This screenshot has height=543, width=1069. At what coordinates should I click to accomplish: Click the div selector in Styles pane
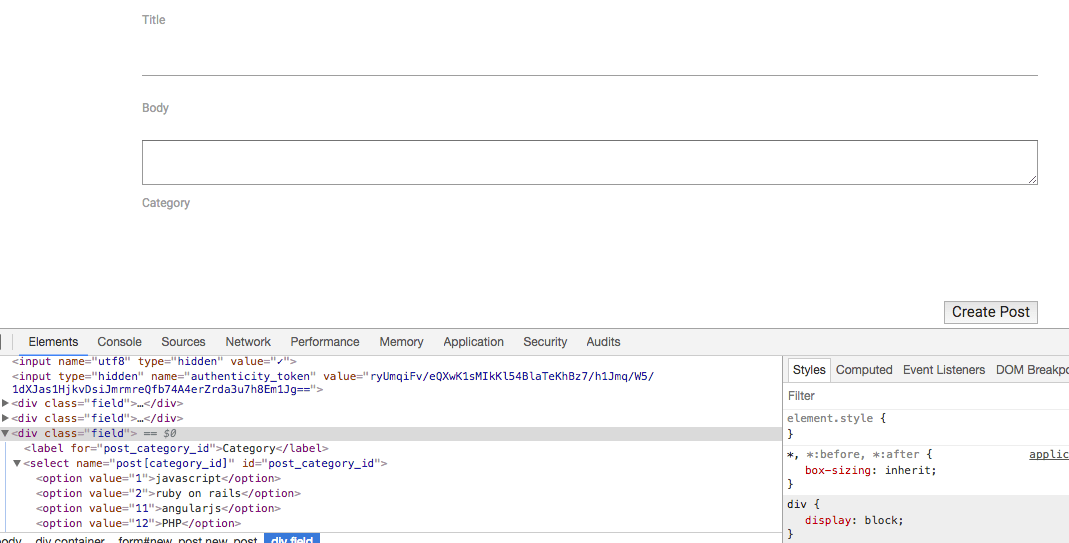point(796,504)
